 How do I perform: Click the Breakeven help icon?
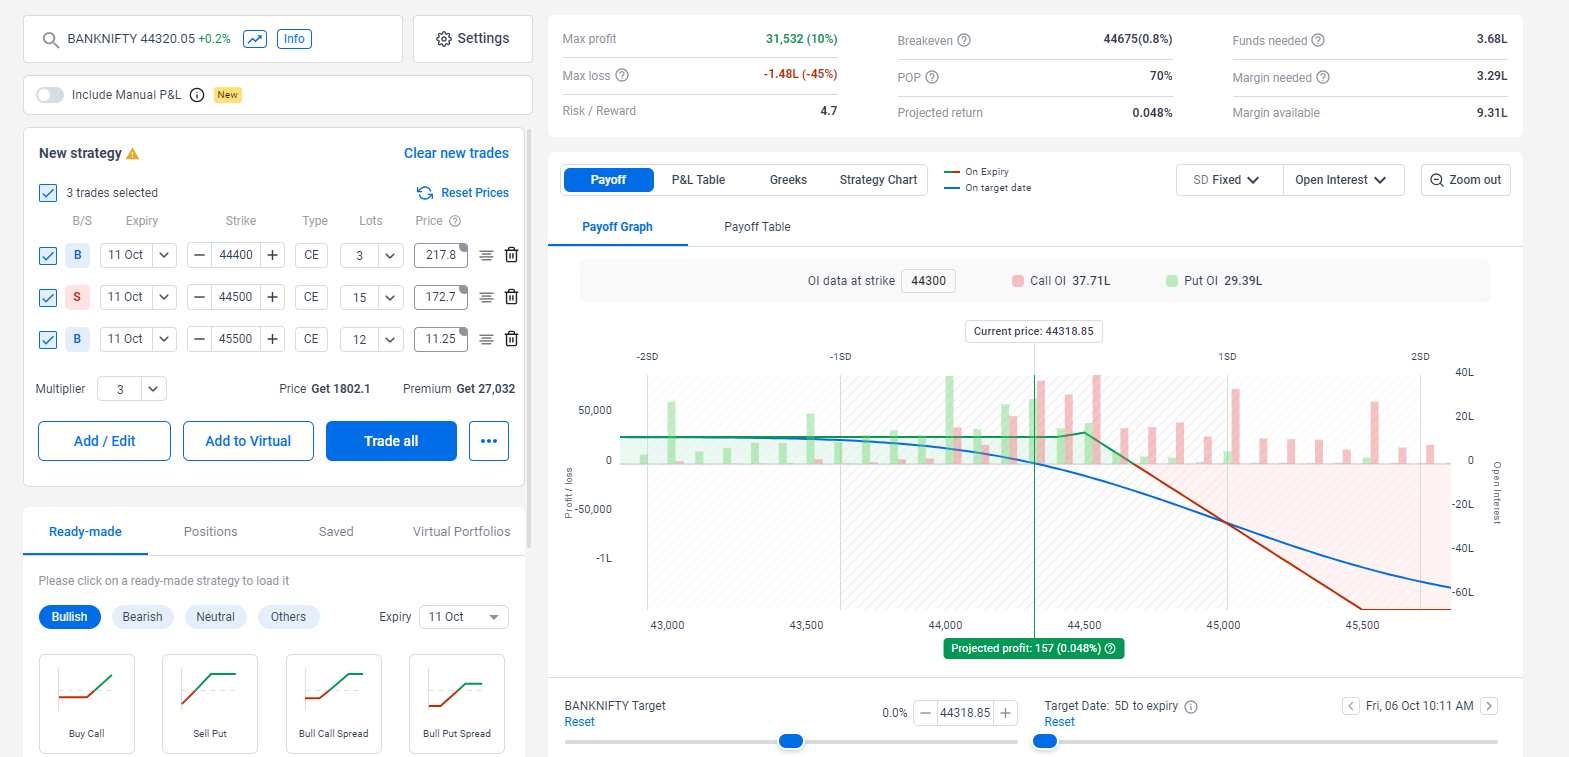(x=964, y=41)
